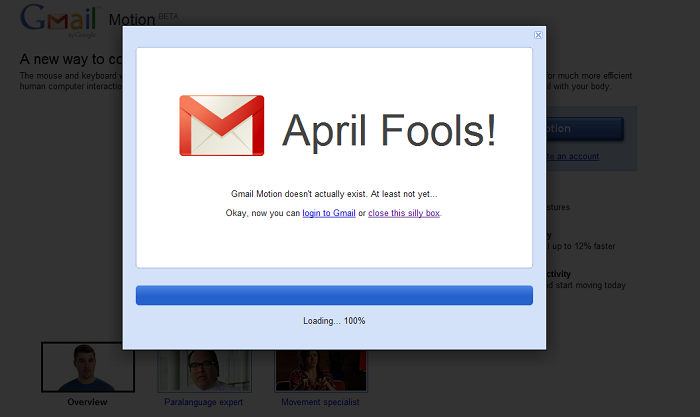Screen dimensions: 700x417
Task: Follow the 'close this silly box' link
Action: [404, 213]
